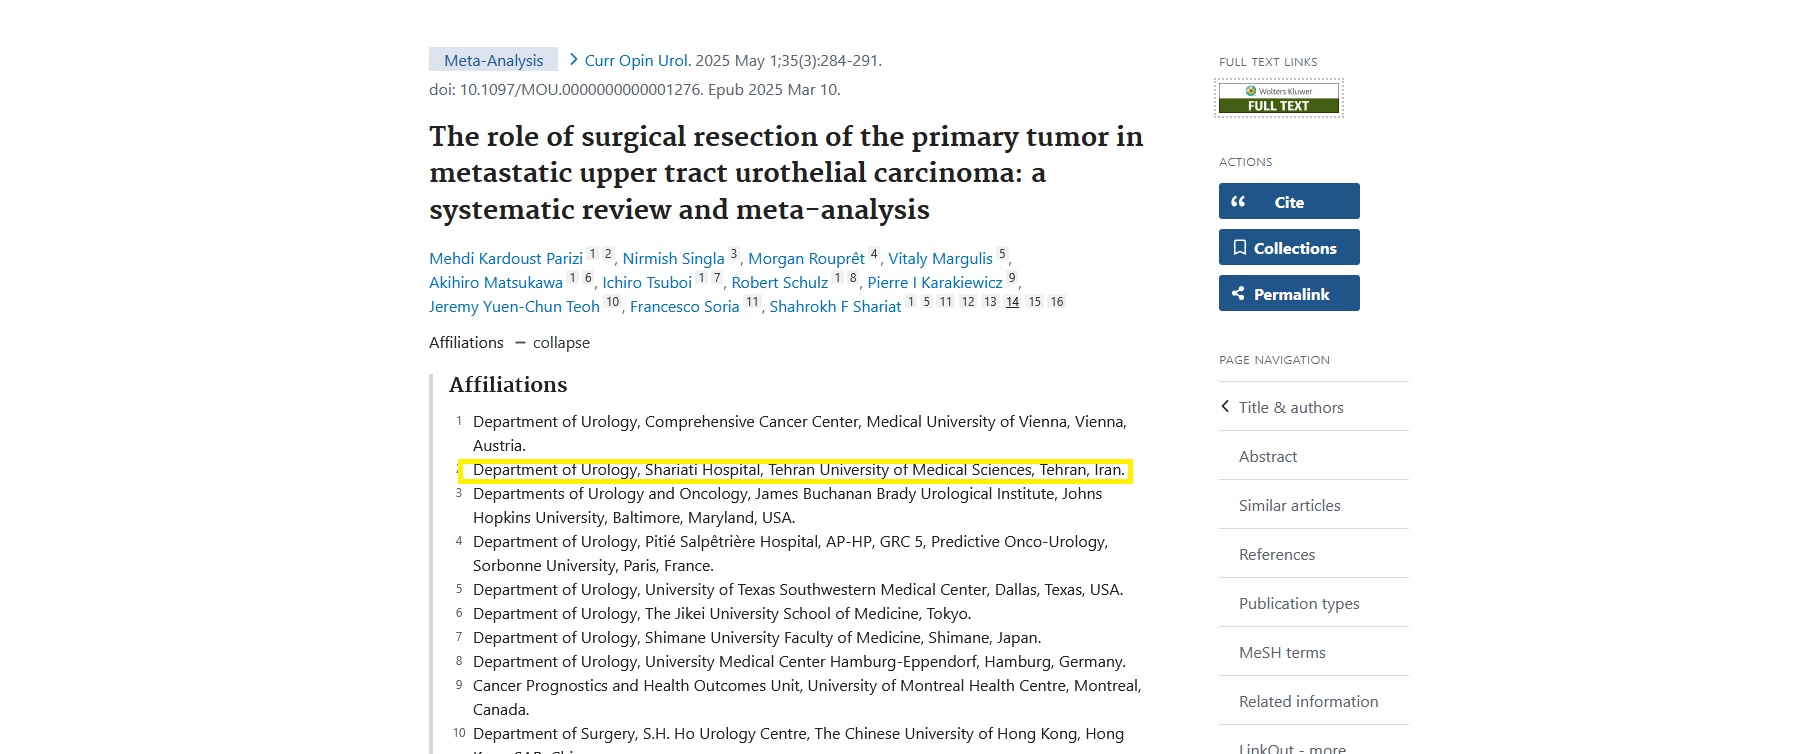Open author Shahrokh F Shariat

[x=835, y=307]
